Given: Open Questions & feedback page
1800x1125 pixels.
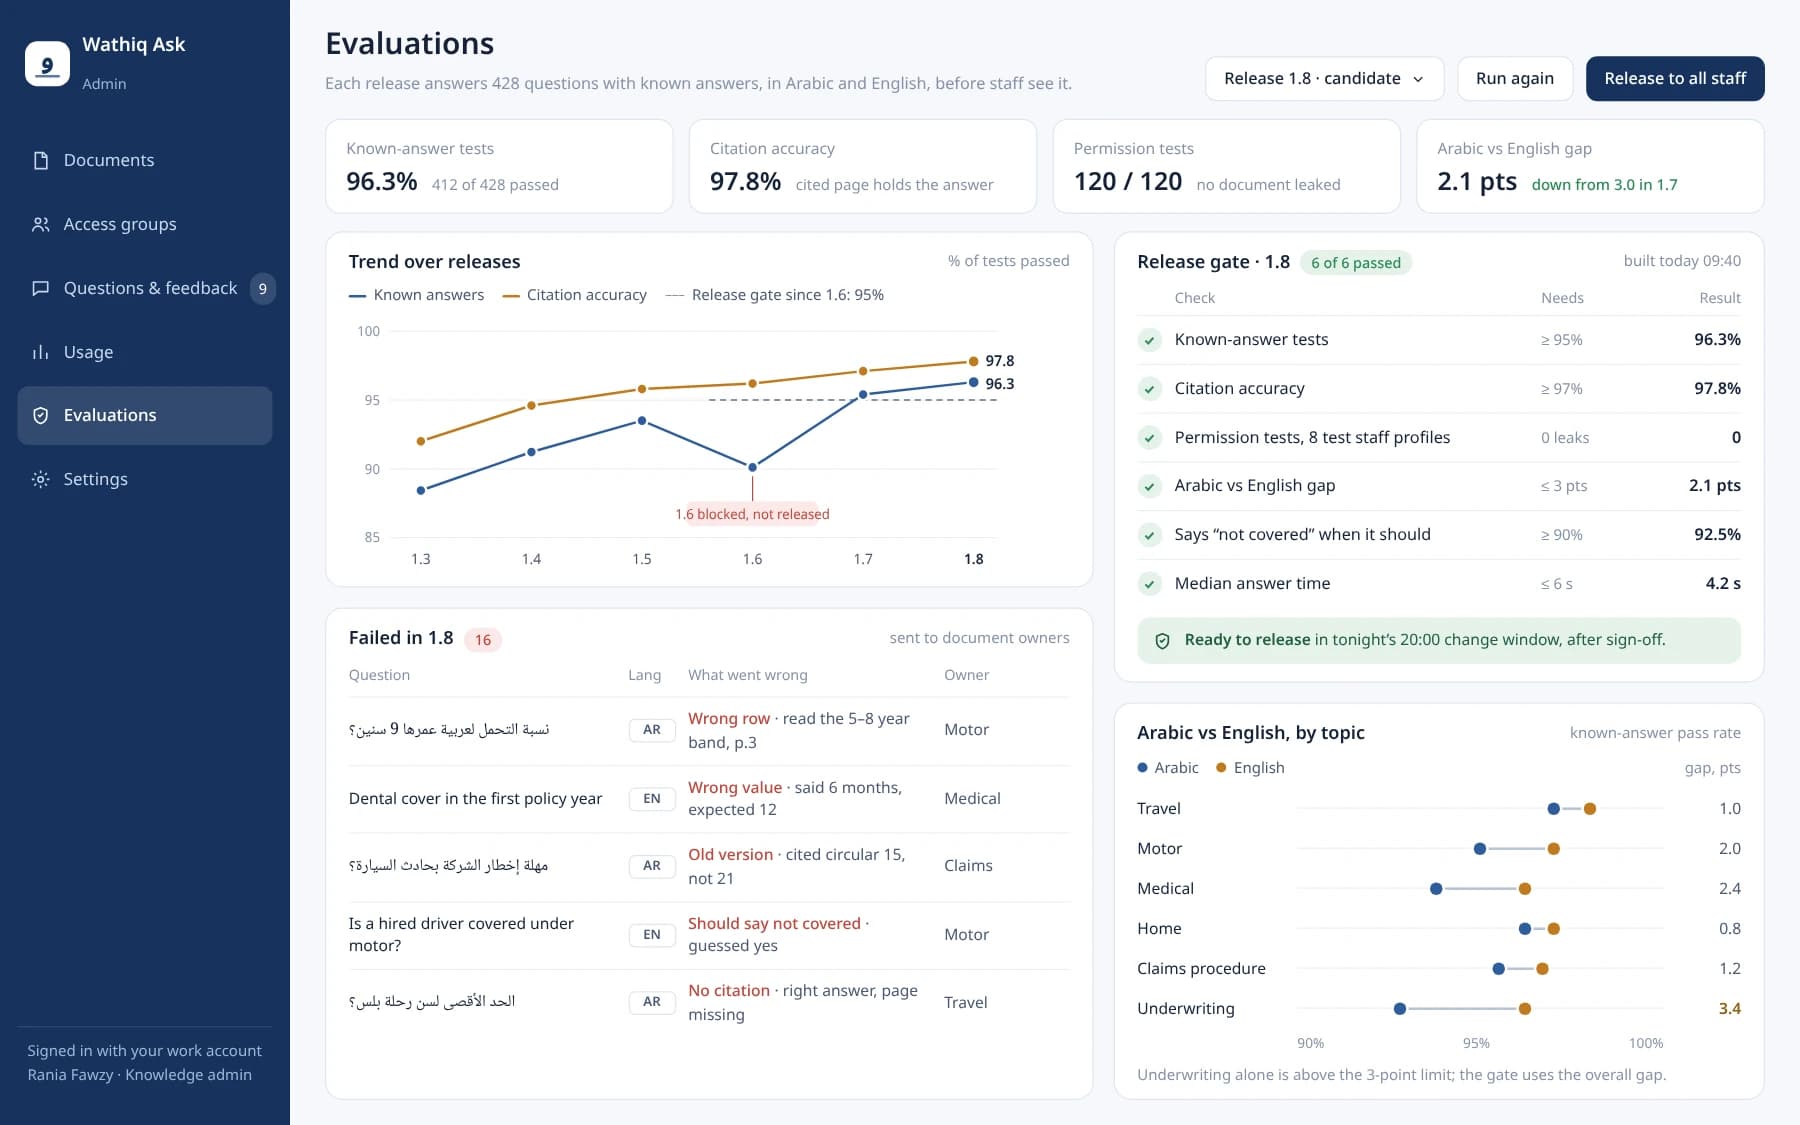Looking at the screenshot, I should coord(145,288).
